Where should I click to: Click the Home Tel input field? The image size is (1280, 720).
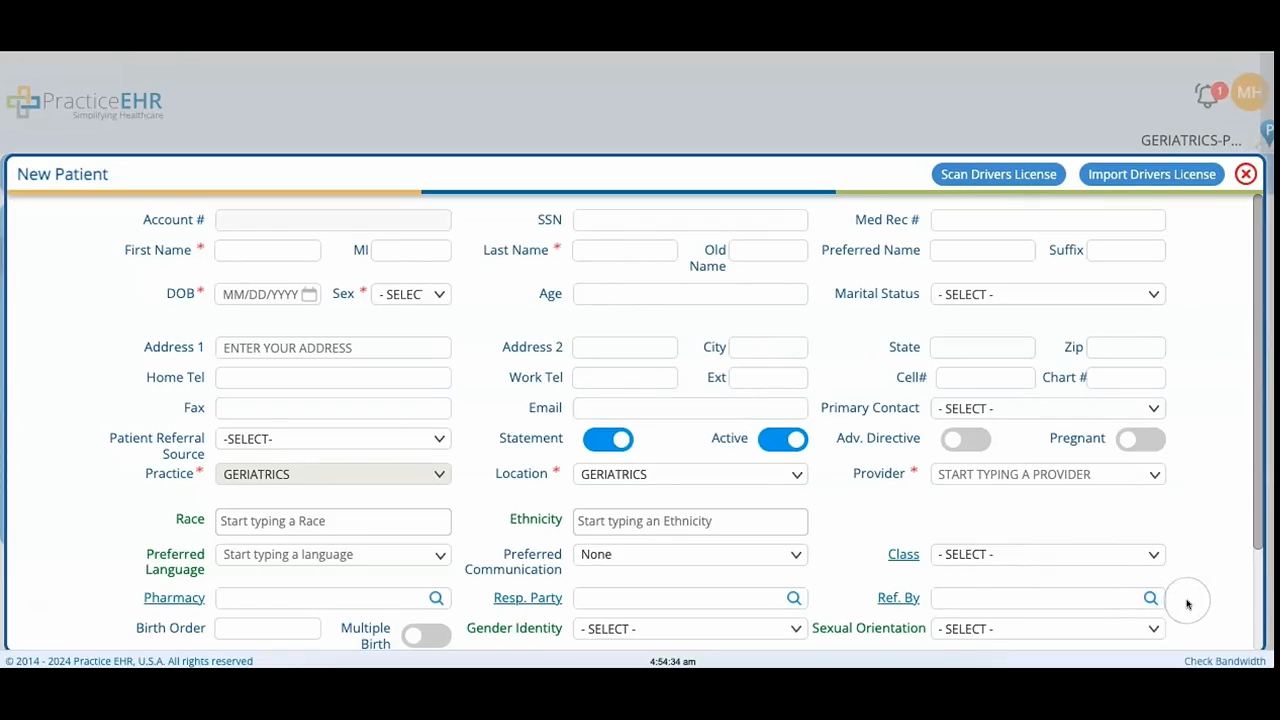[x=333, y=378]
